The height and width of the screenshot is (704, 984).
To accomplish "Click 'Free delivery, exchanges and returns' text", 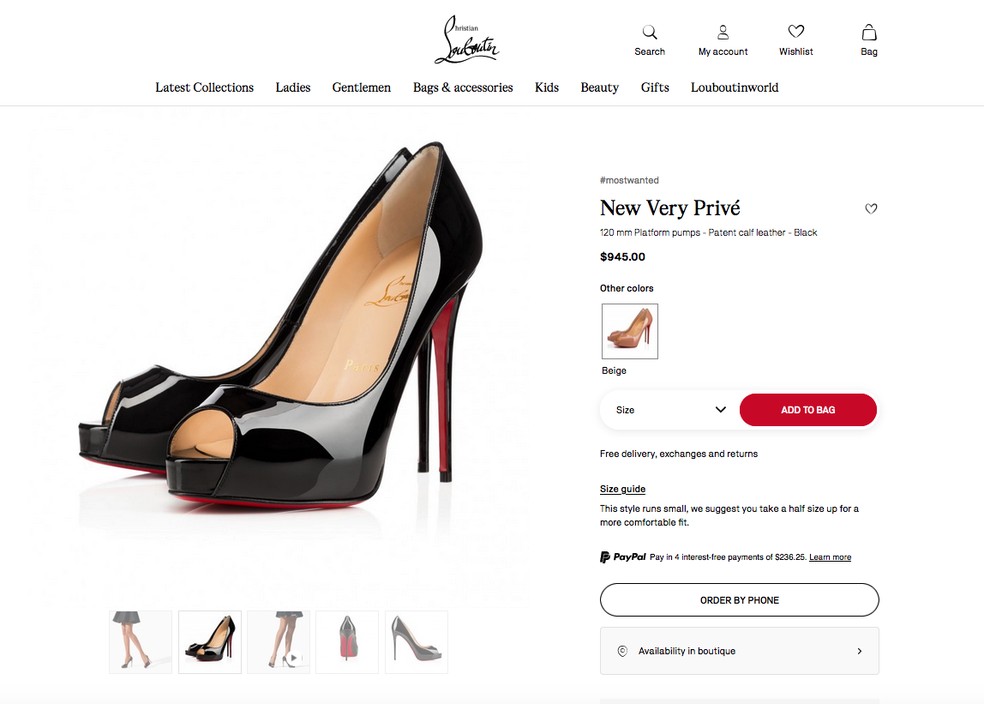I will coord(679,454).
